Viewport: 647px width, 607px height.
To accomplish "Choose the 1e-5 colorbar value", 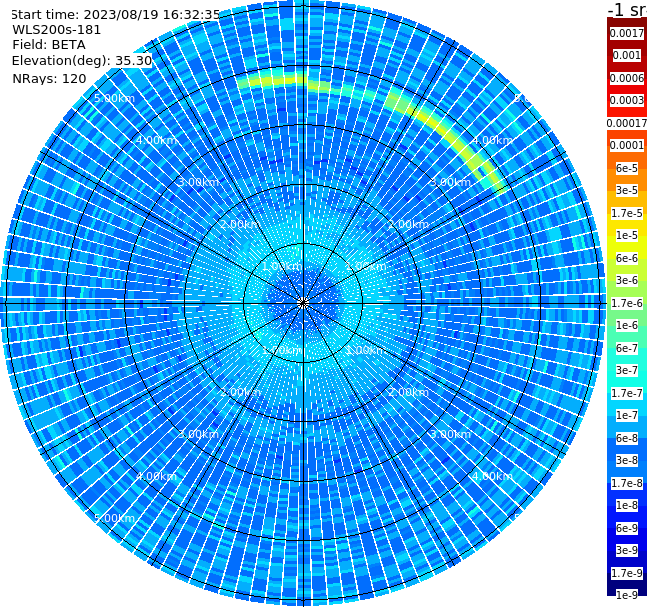I will click(627, 235).
